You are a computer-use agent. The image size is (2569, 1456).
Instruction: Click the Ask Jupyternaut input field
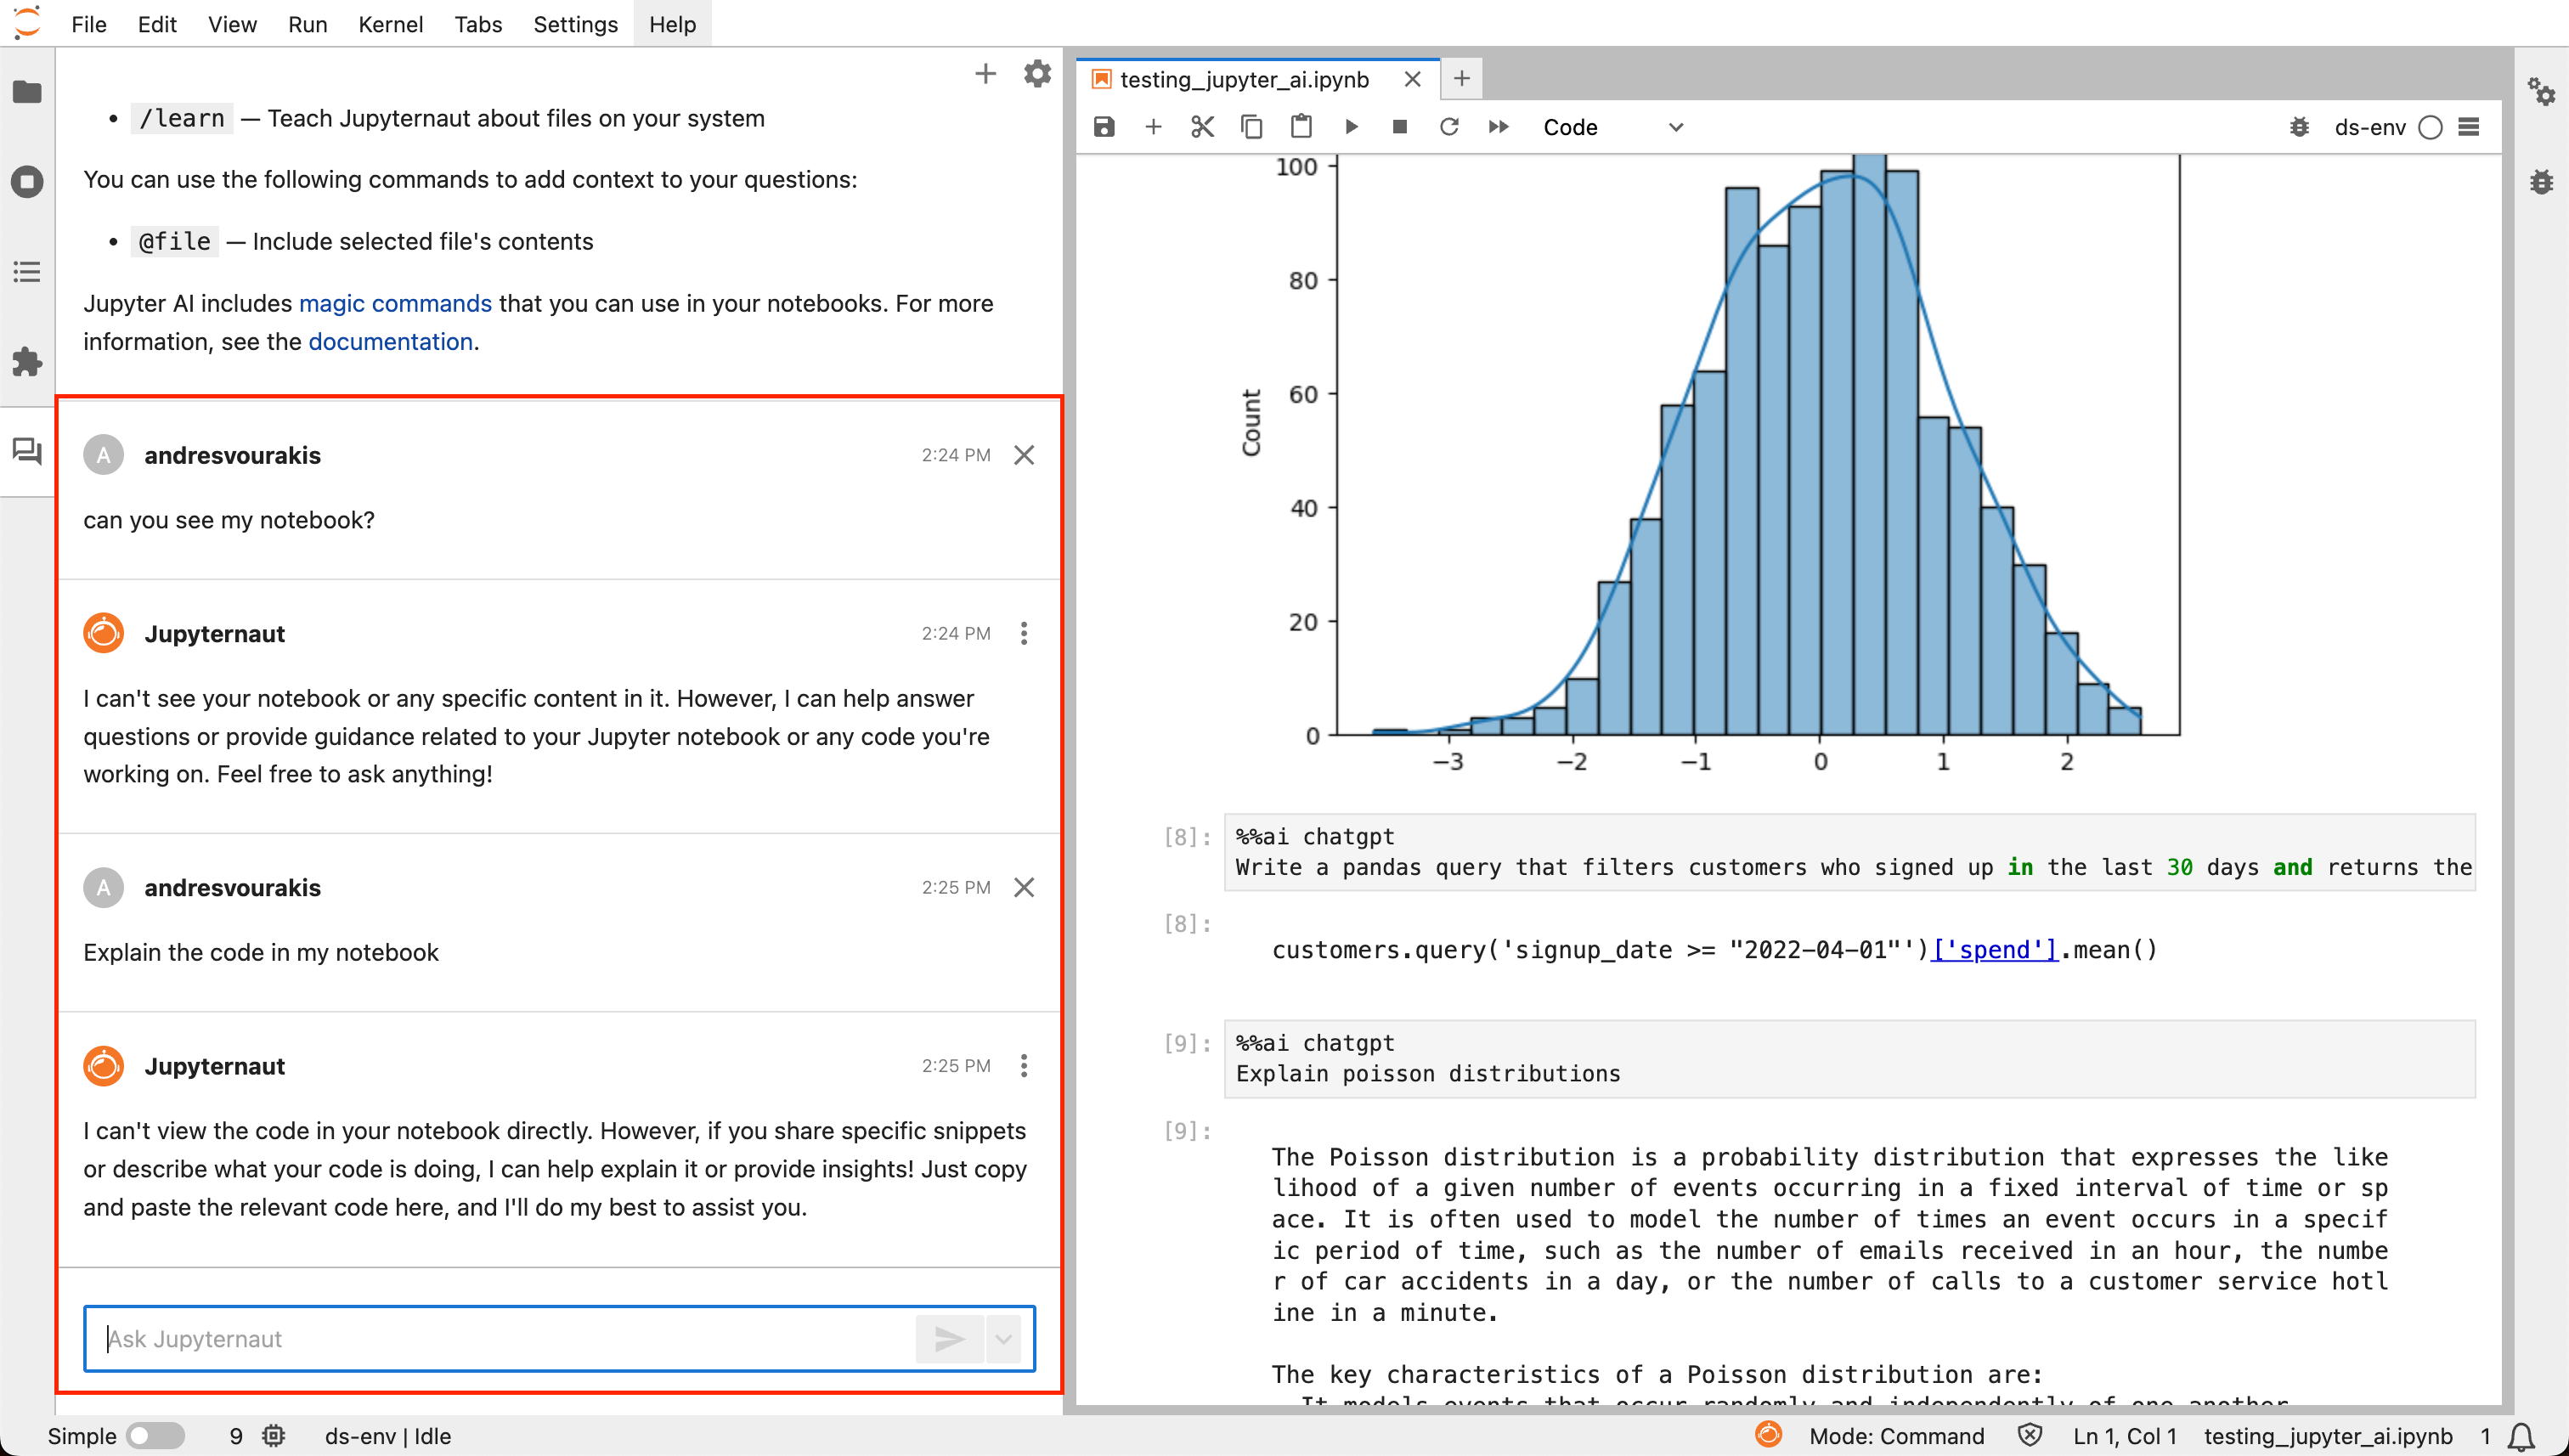(500, 1338)
